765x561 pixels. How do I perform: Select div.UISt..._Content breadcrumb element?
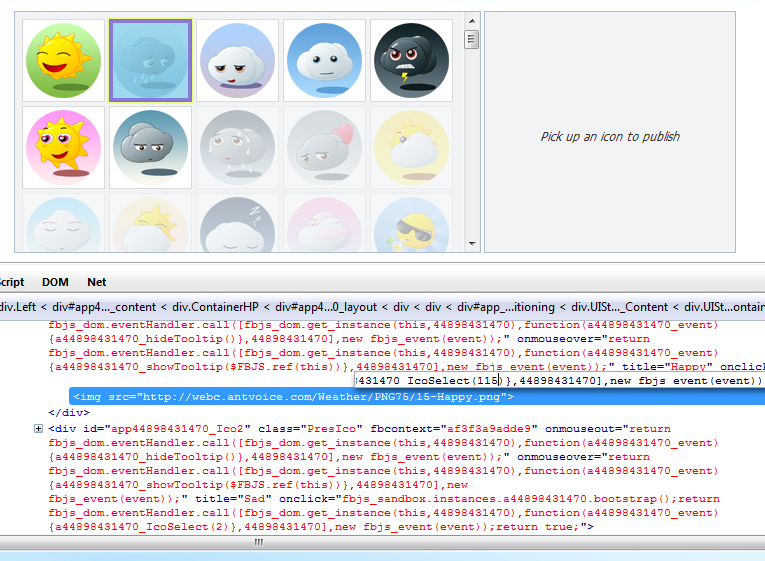620,307
